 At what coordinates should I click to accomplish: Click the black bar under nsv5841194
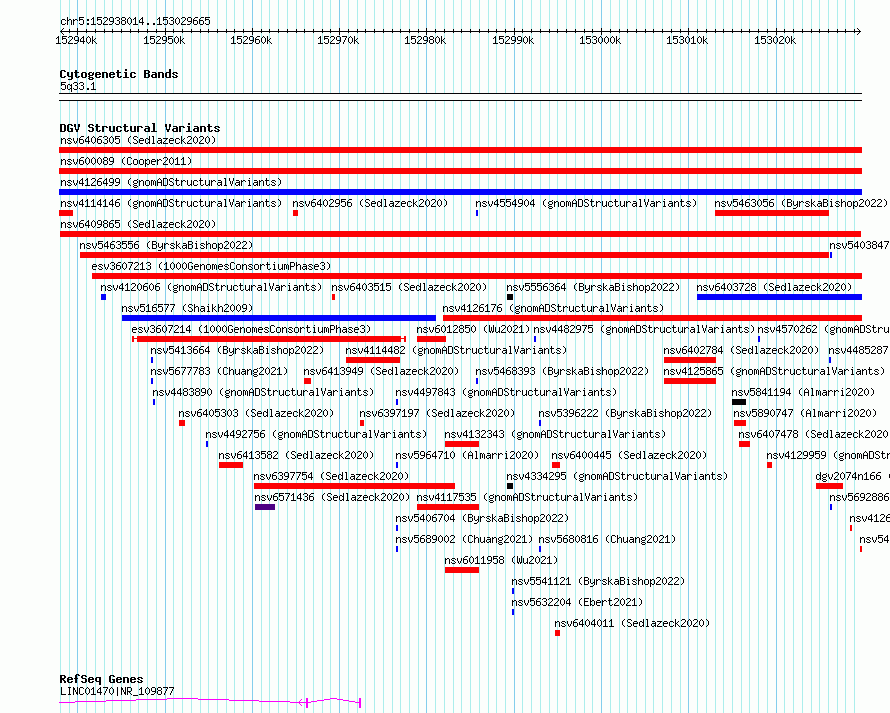739,402
